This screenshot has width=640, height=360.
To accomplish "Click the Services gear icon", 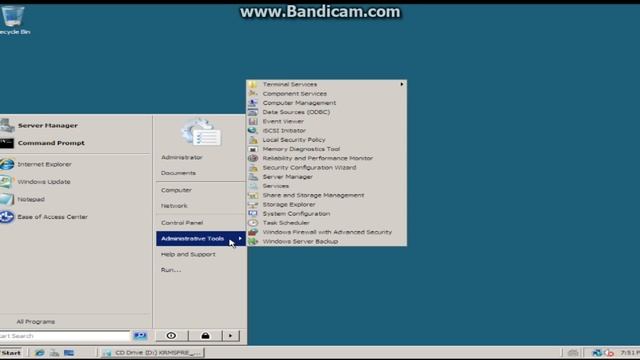I will [253, 186].
